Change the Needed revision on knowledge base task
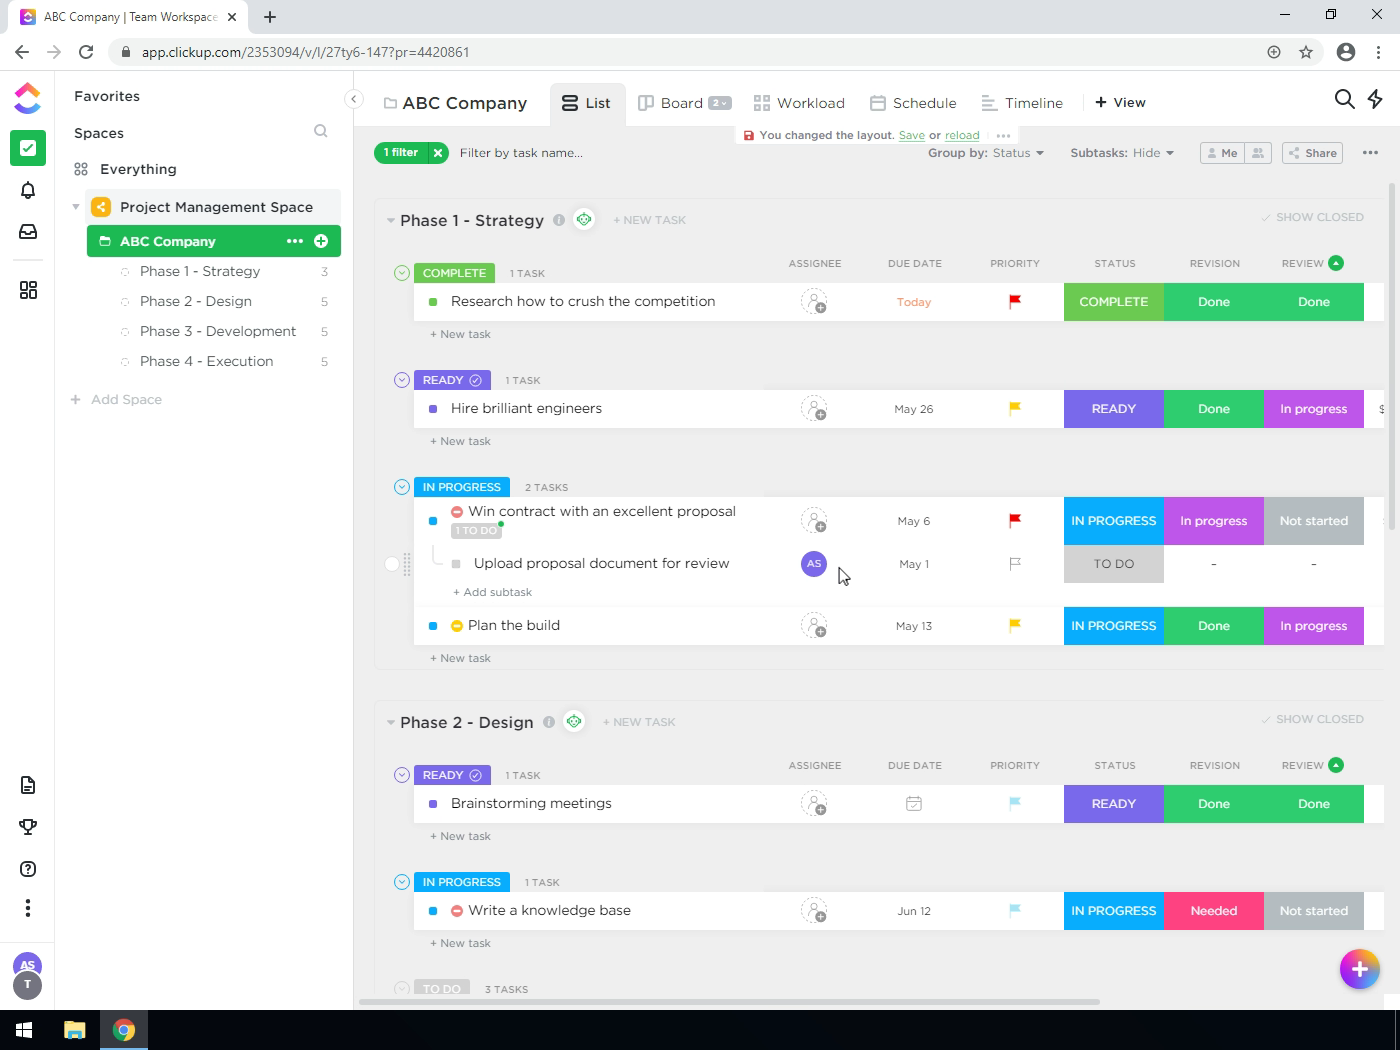 (1214, 911)
